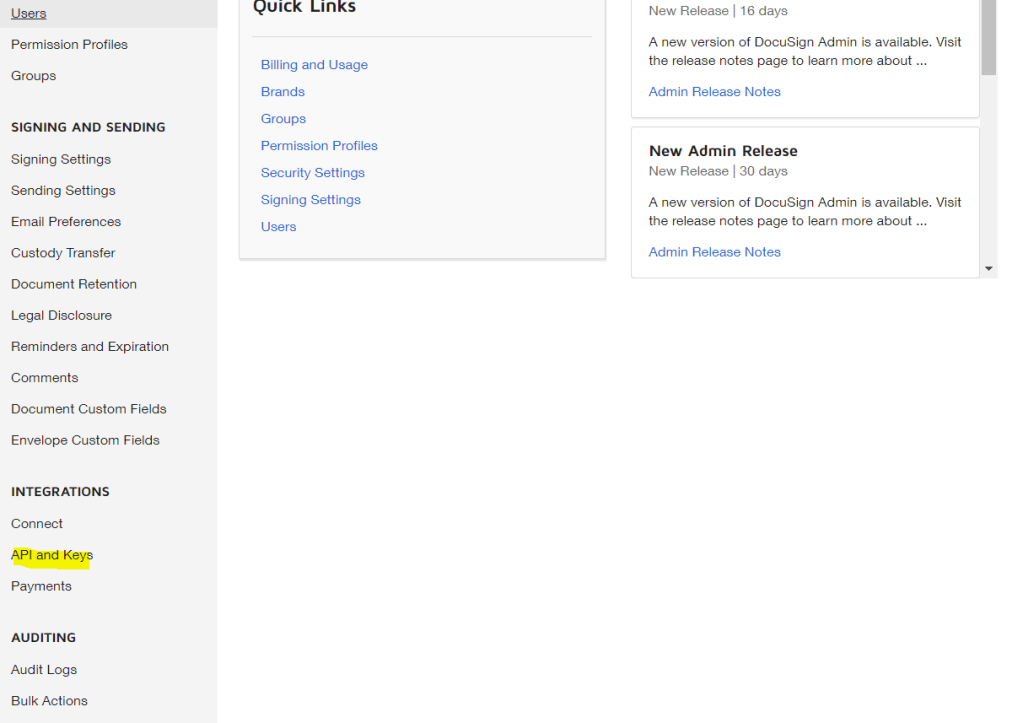The height and width of the screenshot is (723, 1023).
Task: Click the release list scrollbar down arrow
Action: (989, 269)
